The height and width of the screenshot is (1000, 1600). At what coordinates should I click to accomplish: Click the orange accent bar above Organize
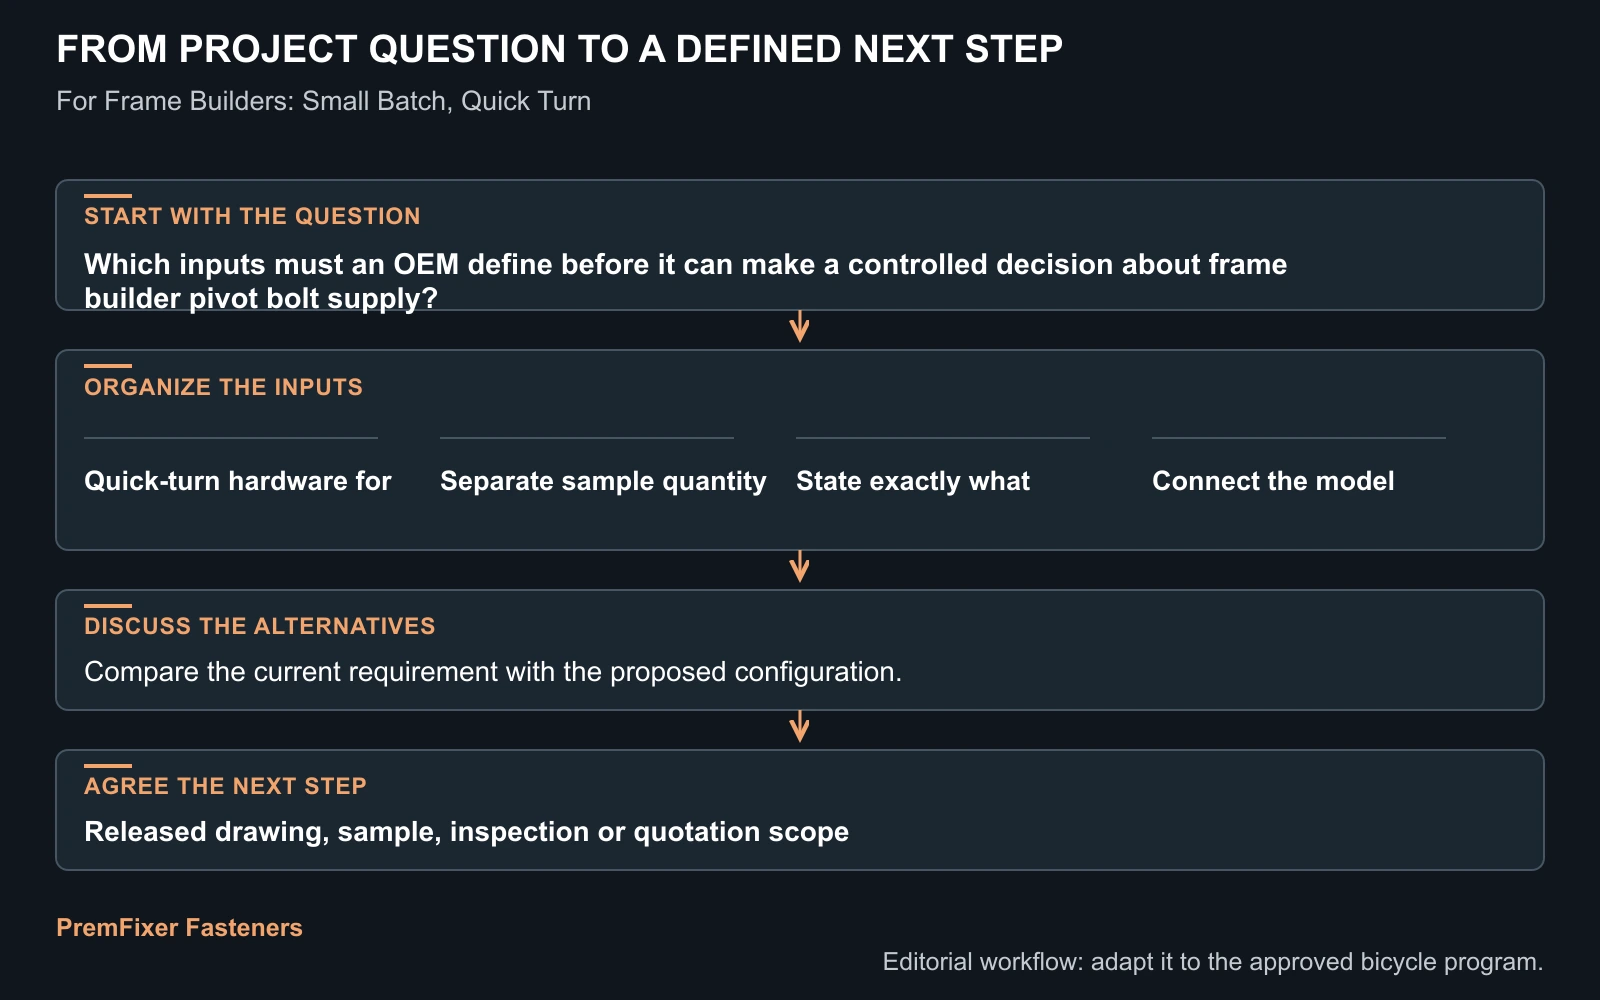108,366
